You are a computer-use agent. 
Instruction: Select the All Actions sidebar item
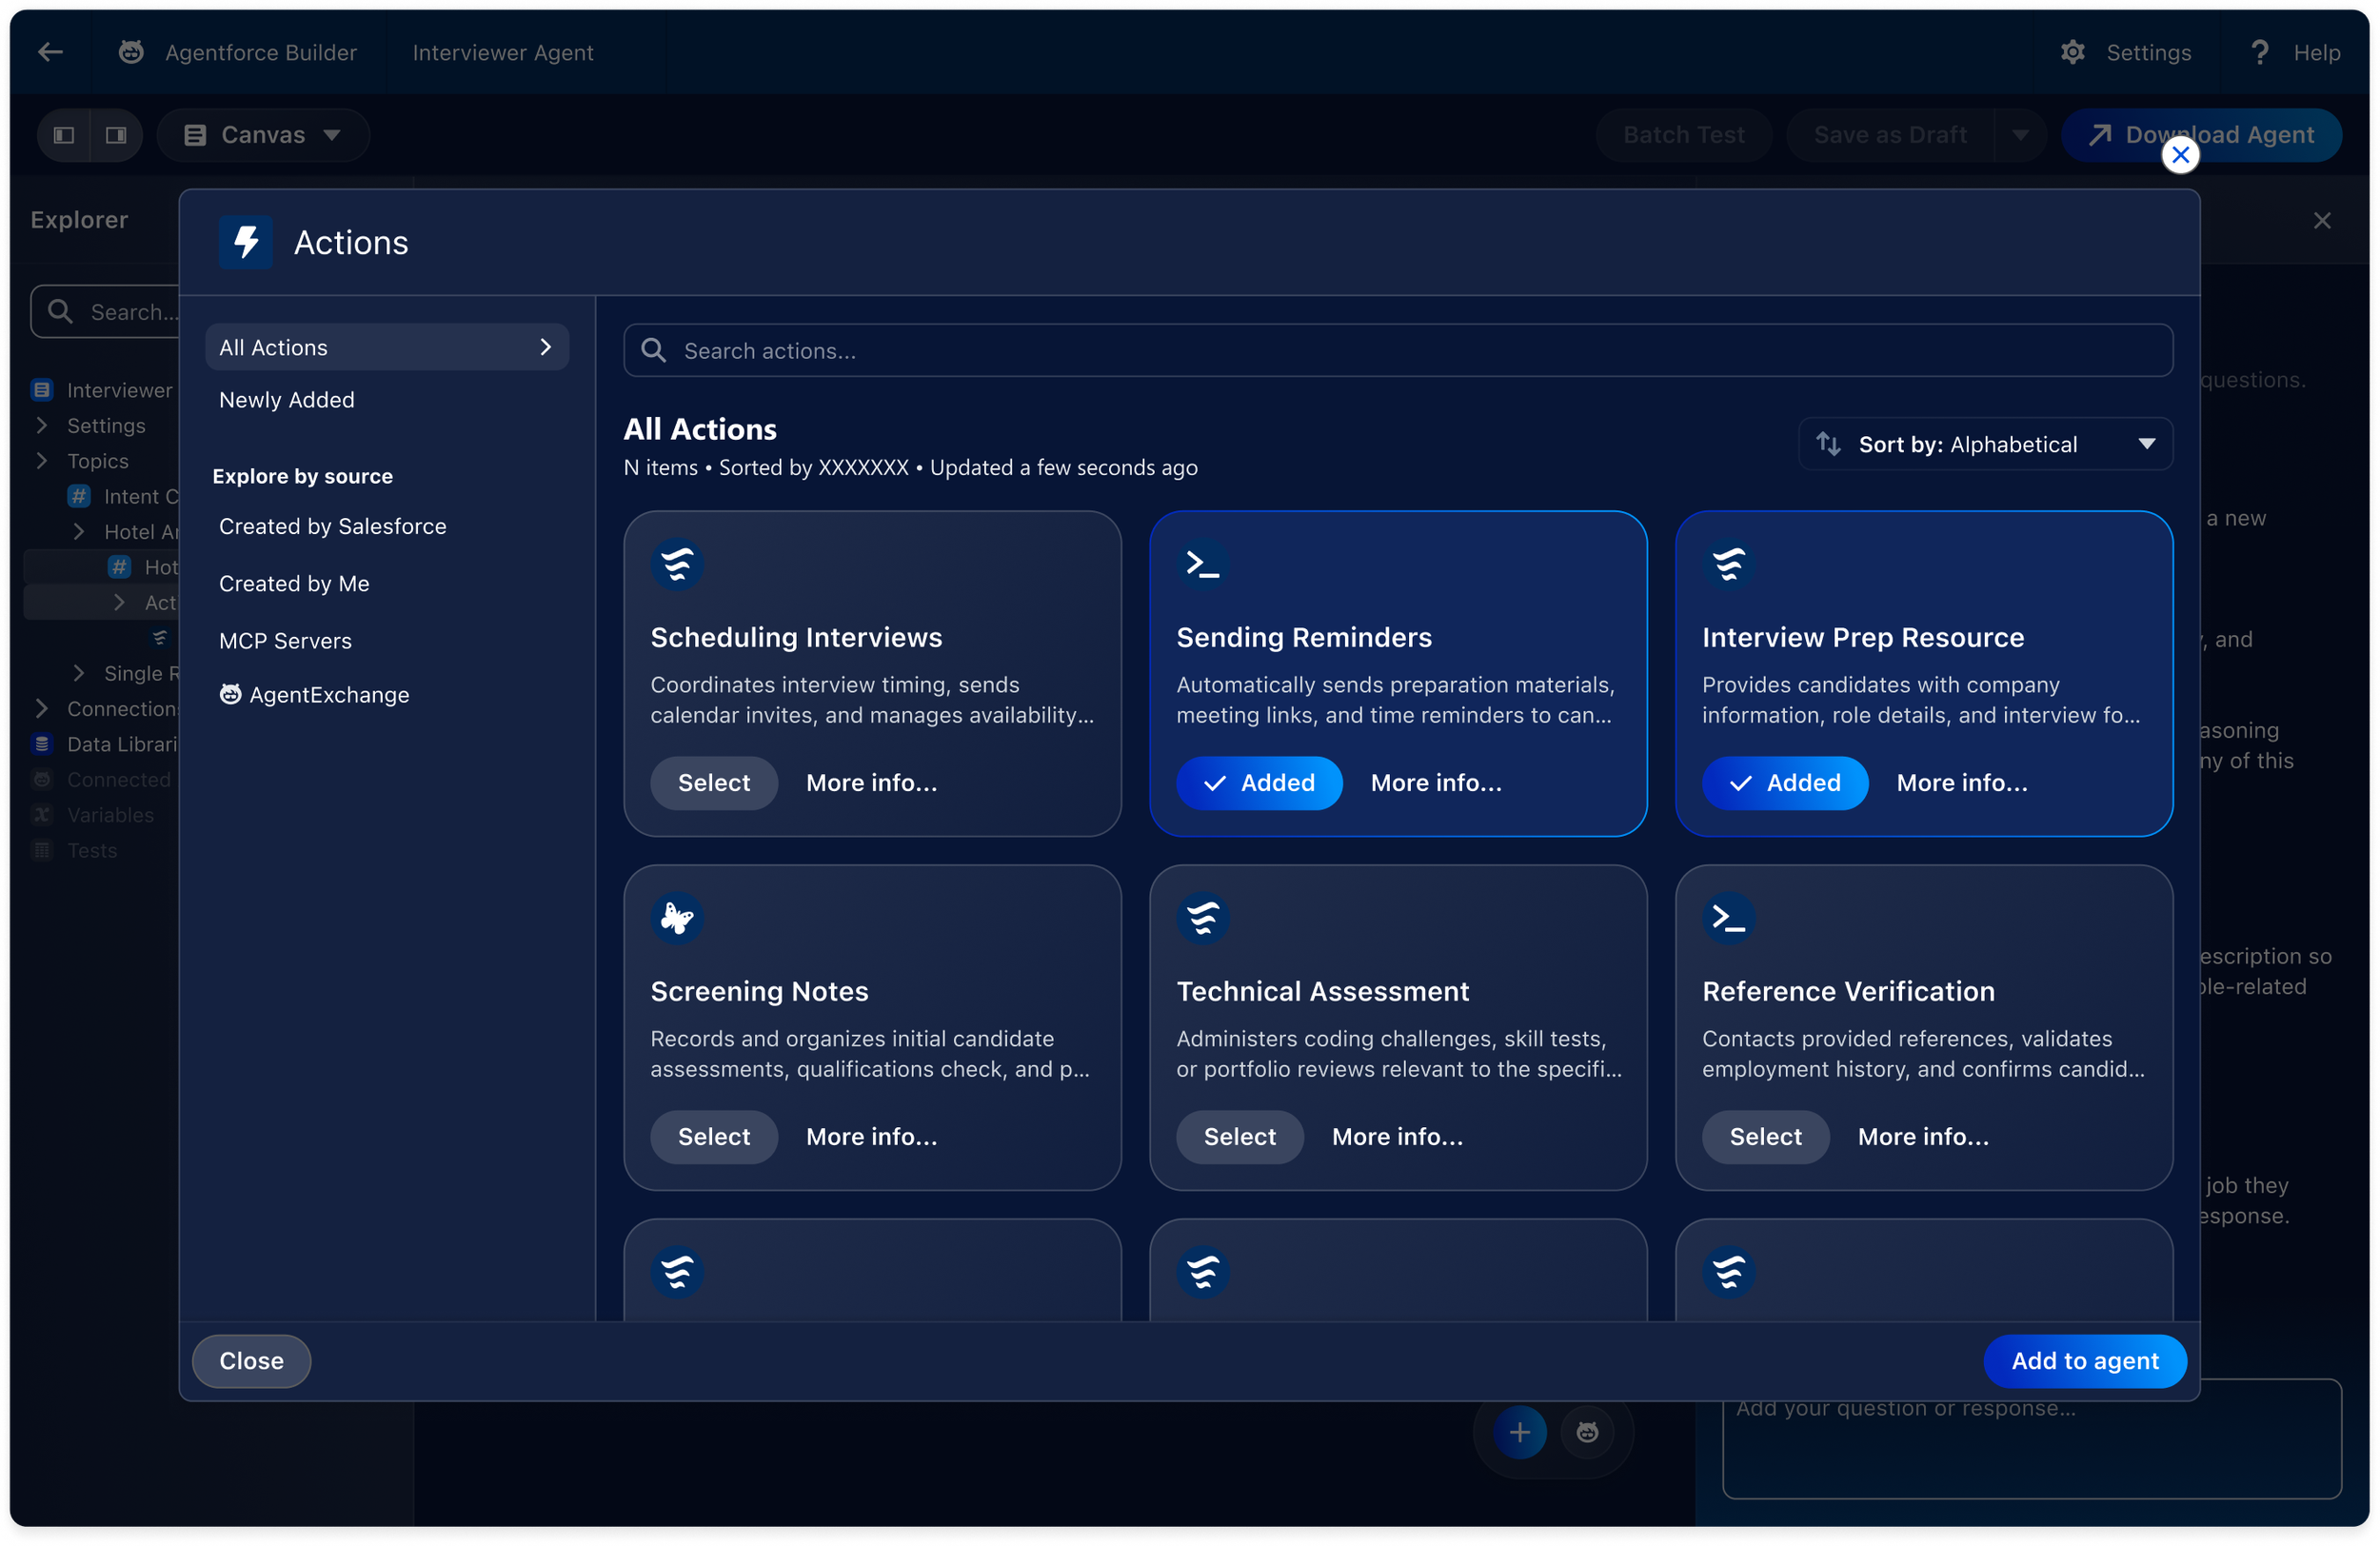387,347
